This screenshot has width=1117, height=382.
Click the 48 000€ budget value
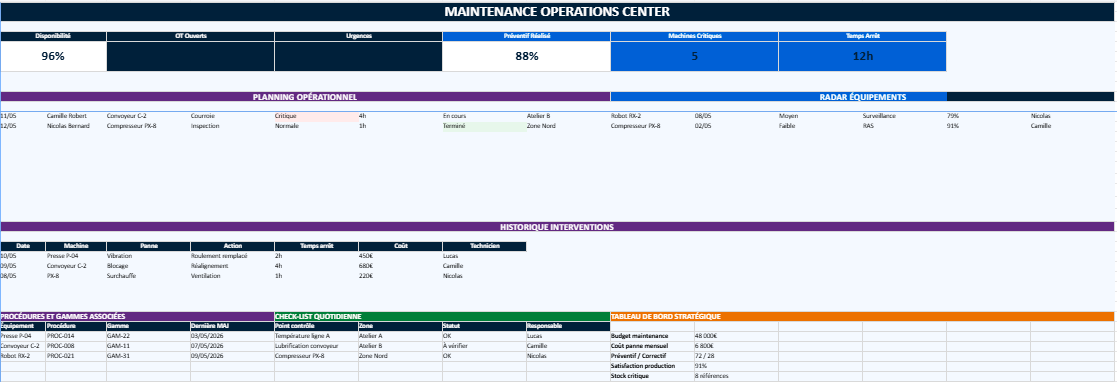click(x=737, y=336)
